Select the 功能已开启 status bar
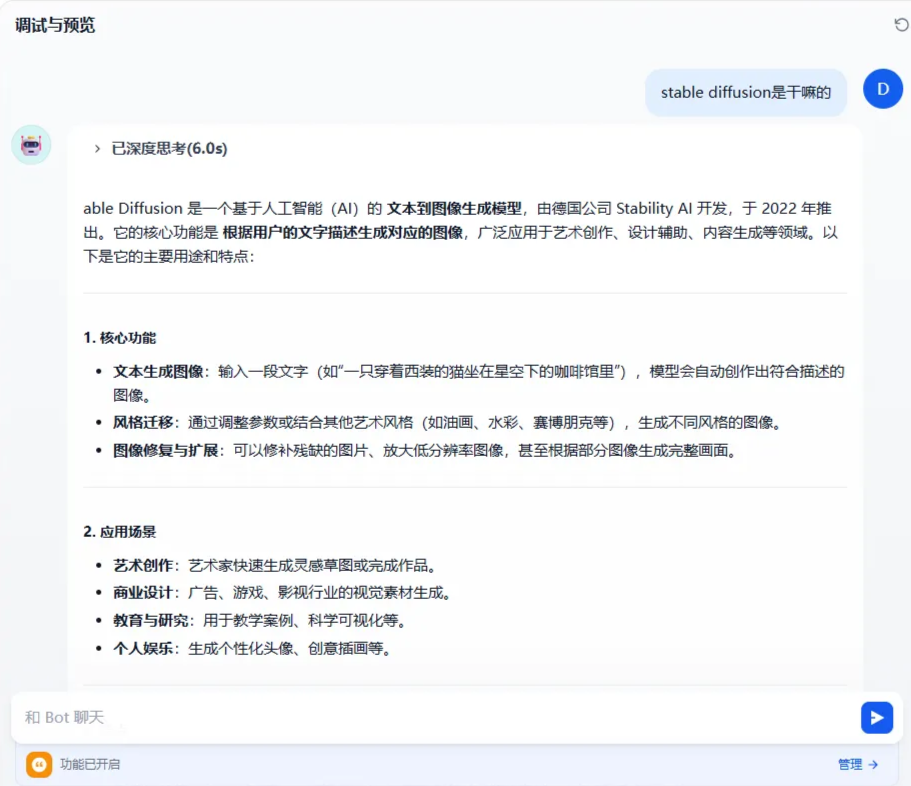Image resolution: width=911 pixels, height=786 pixels. (455, 764)
